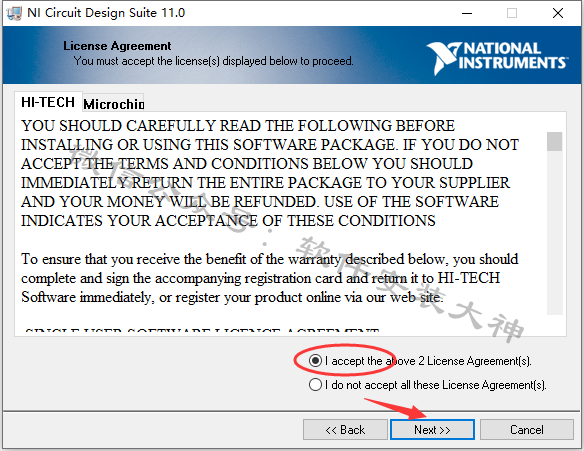
Task: Select the HI-TECH license tab
Action: (x=48, y=102)
